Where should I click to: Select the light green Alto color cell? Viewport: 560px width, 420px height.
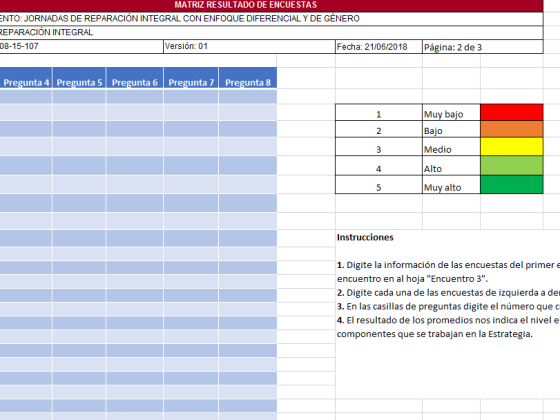(x=511, y=165)
